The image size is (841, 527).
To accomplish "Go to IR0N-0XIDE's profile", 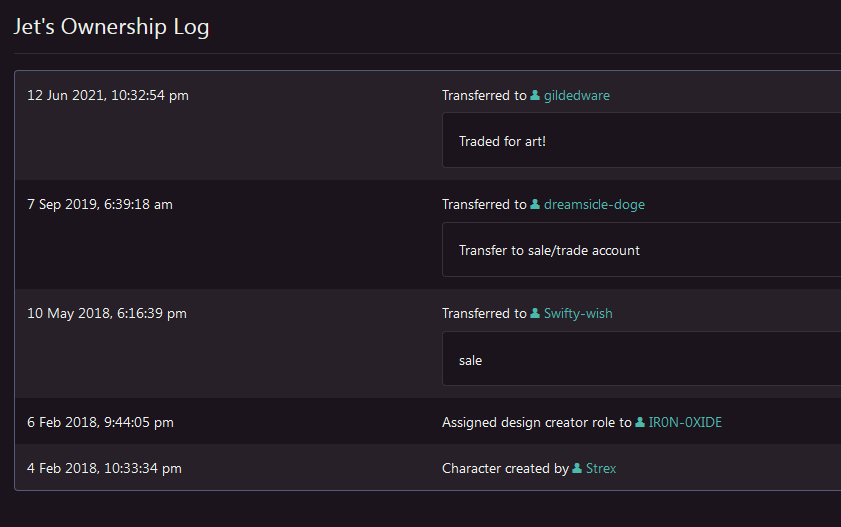I will pyautogui.click(x=685, y=423).
